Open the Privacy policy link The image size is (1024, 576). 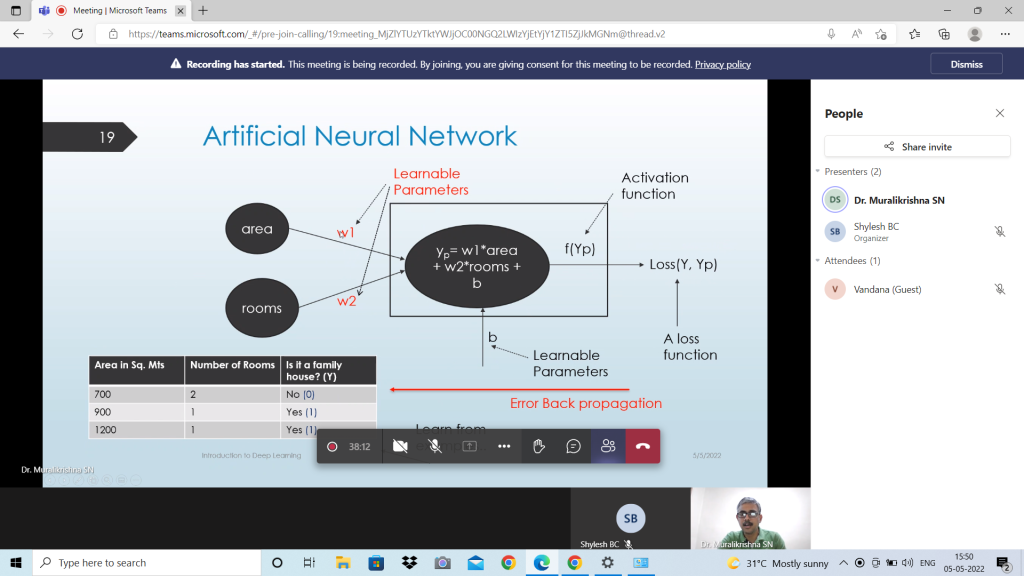point(722,64)
